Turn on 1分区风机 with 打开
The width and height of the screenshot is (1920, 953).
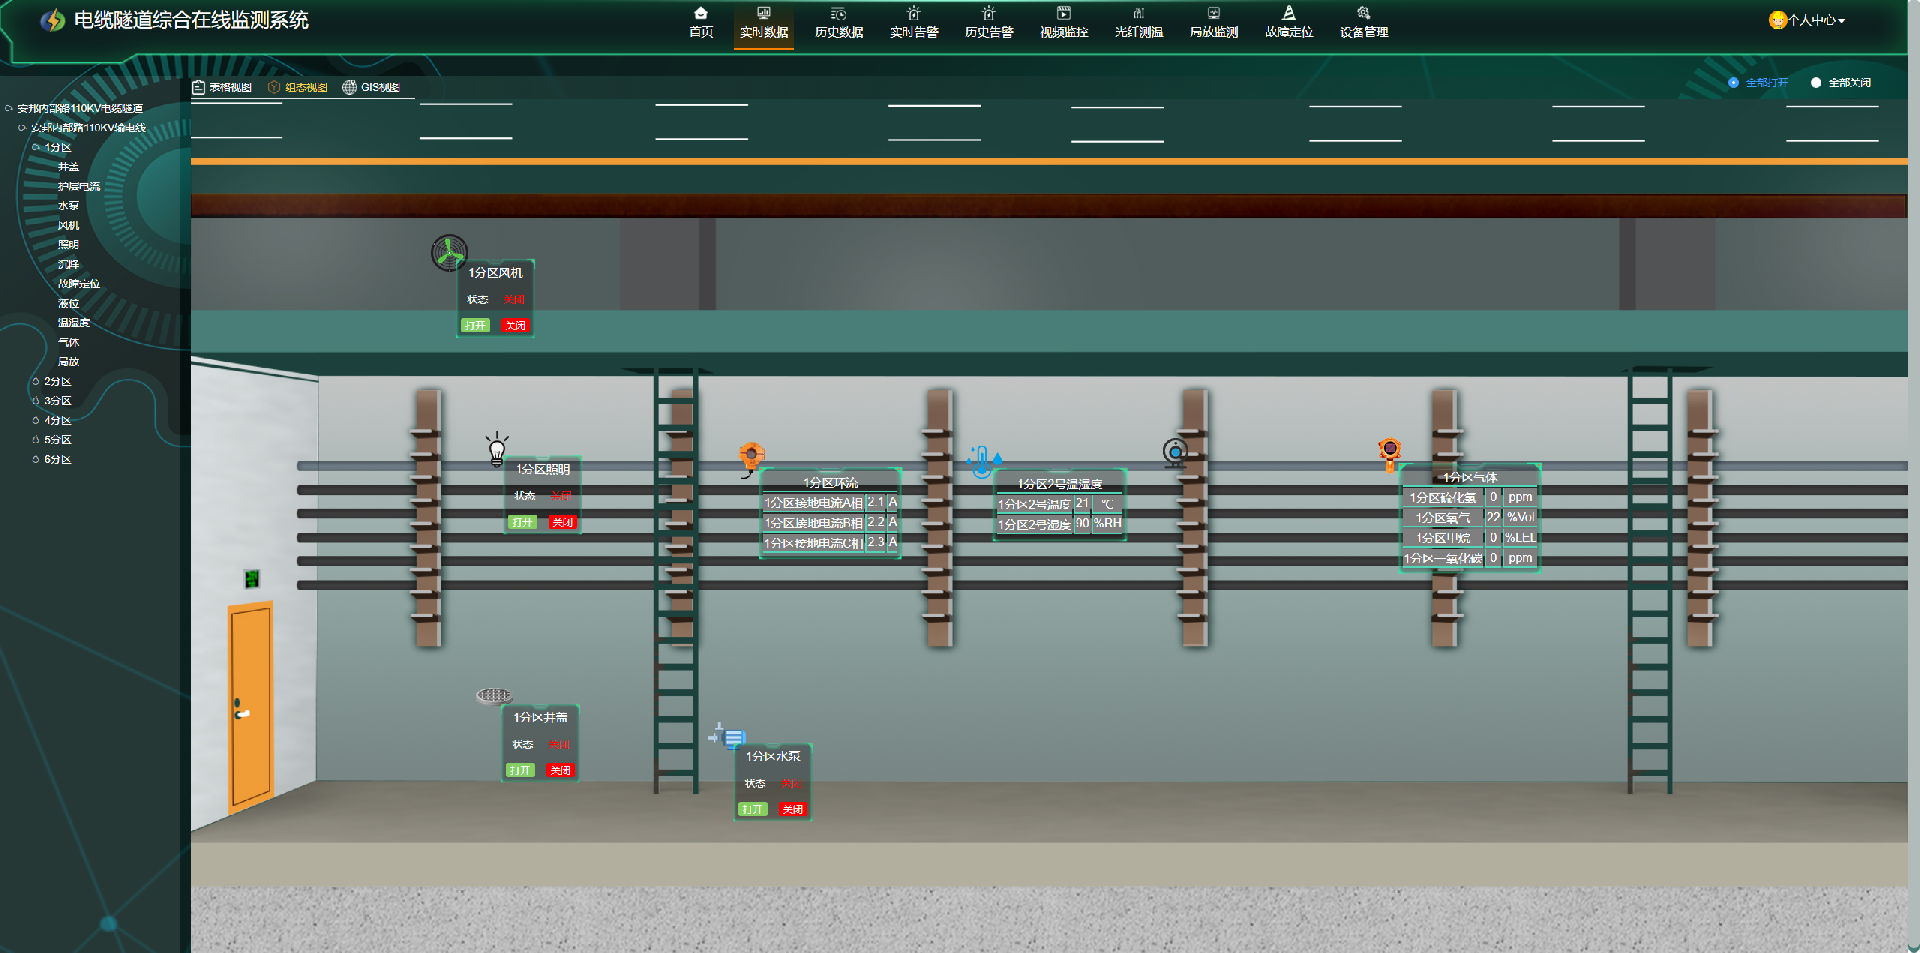[475, 325]
